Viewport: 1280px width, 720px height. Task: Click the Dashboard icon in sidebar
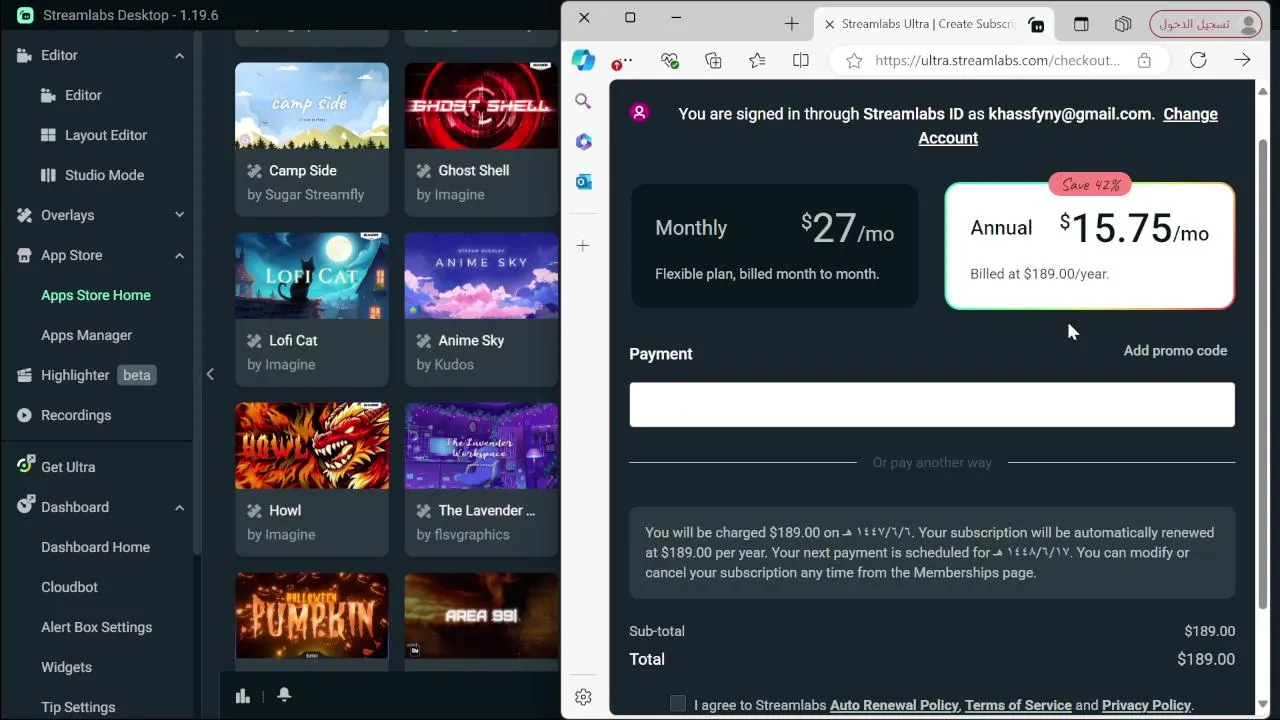point(26,506)
